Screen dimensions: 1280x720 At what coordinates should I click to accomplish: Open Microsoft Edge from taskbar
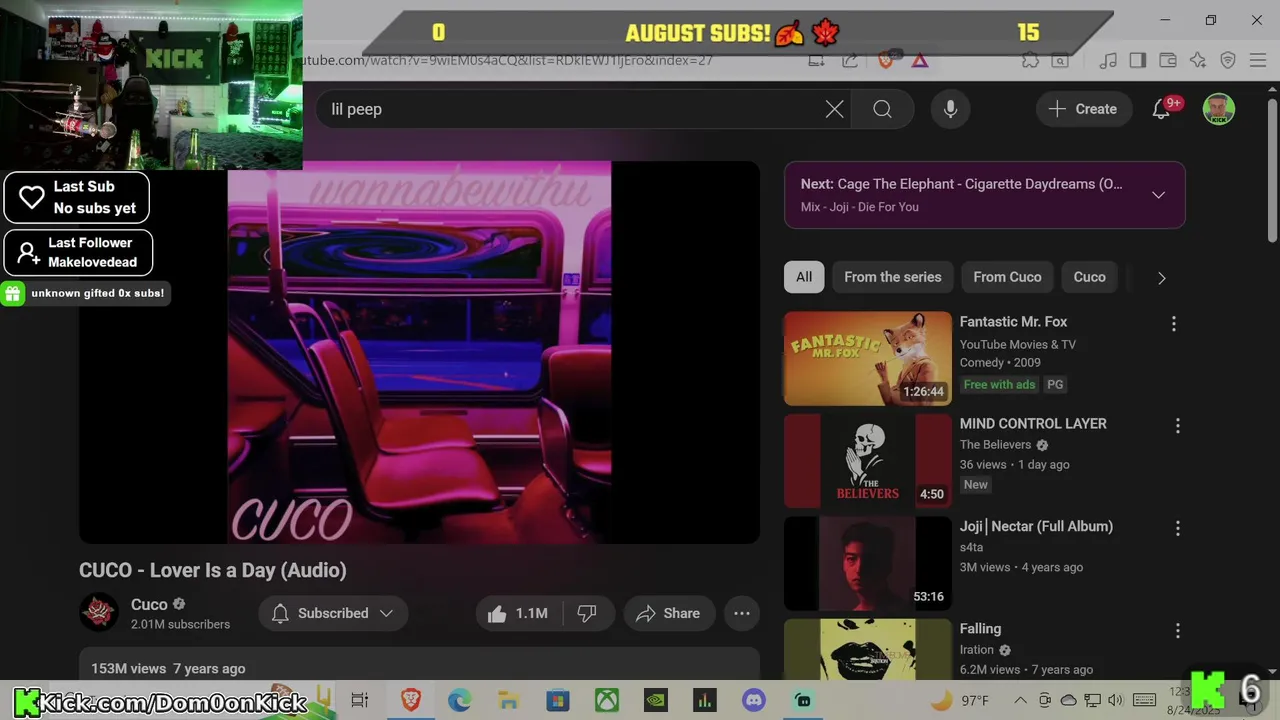460,700
